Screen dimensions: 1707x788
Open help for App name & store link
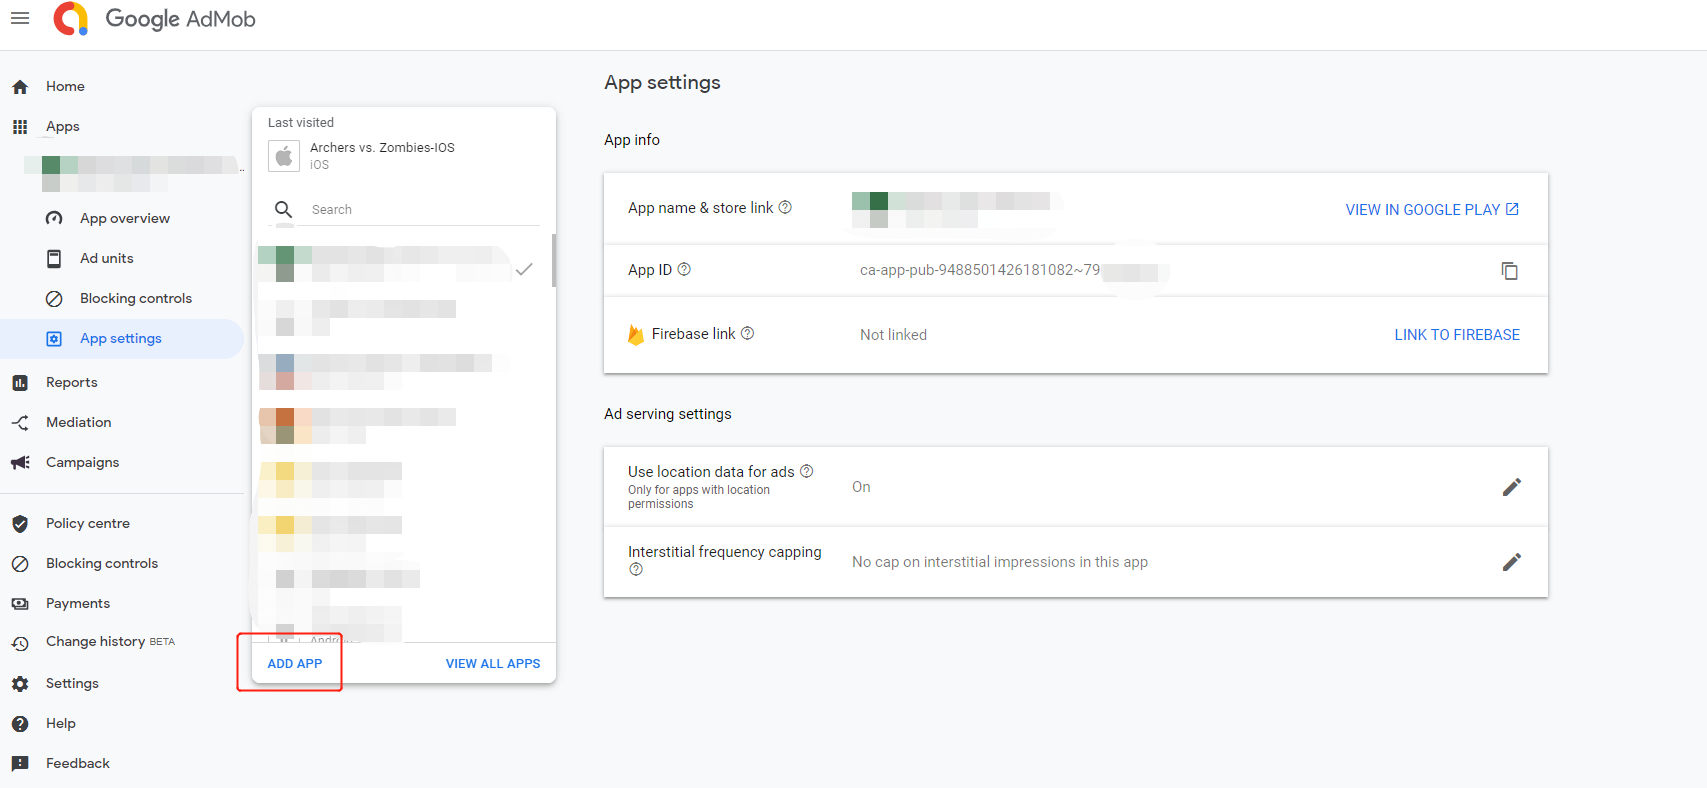tap(785, 208)
